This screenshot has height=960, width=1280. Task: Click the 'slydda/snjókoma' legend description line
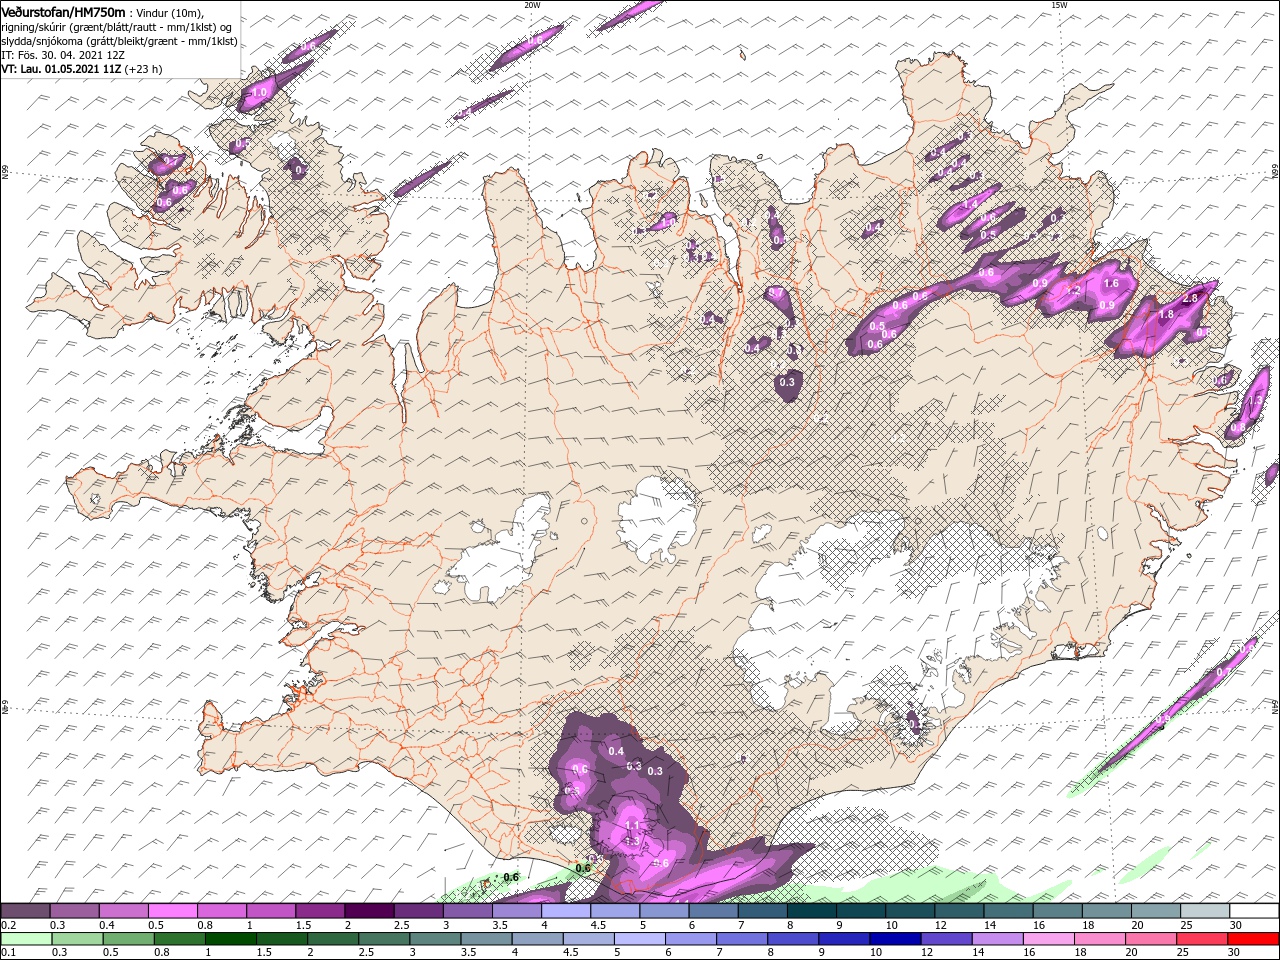(120, 41)
